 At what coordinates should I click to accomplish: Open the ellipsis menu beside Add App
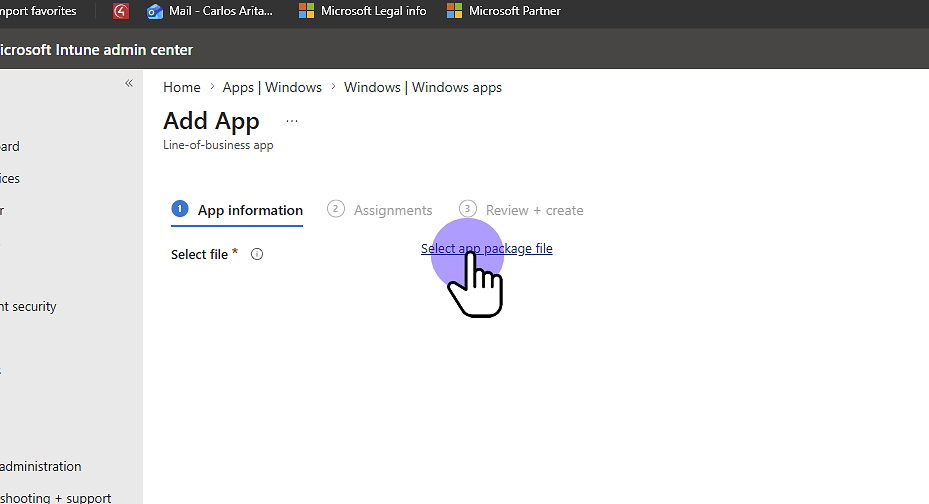coord(291,121)
